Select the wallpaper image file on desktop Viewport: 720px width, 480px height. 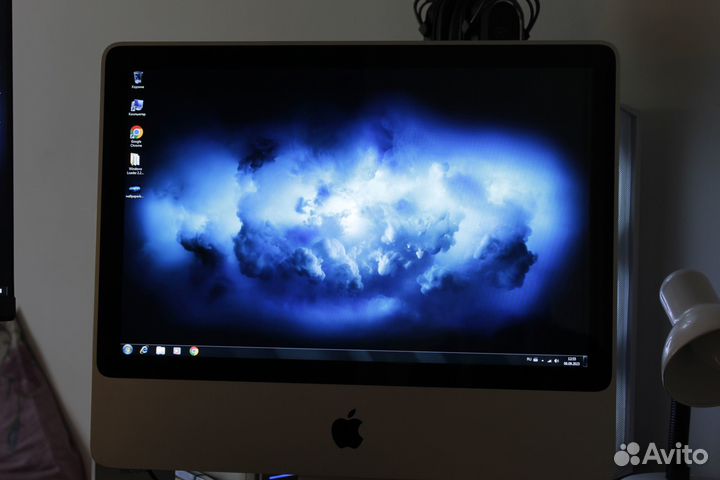coord(135,192)
